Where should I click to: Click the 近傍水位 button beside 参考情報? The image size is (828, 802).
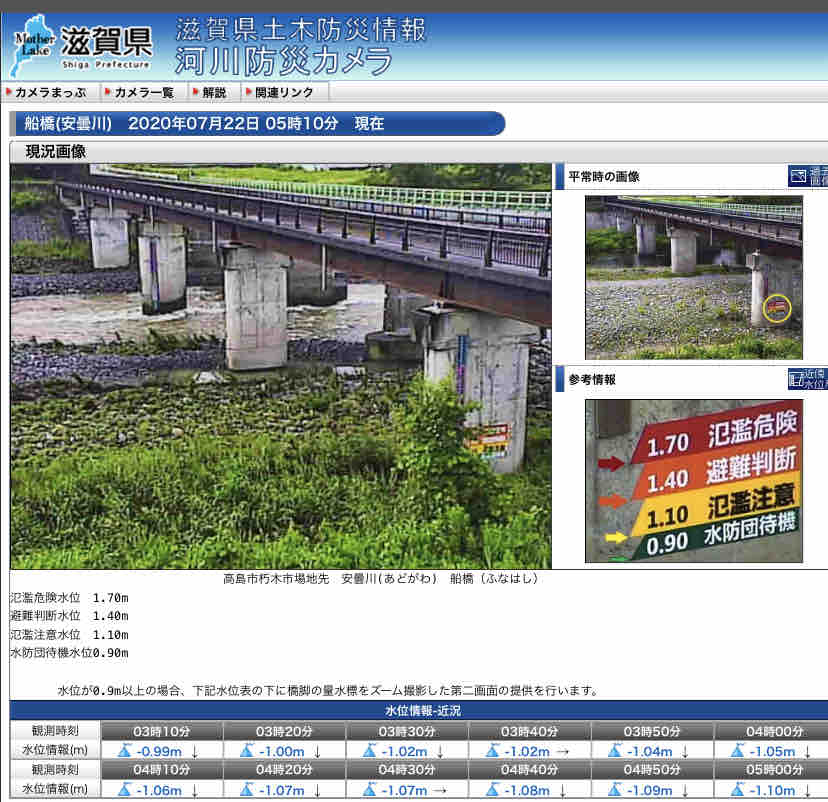point(807,379)
